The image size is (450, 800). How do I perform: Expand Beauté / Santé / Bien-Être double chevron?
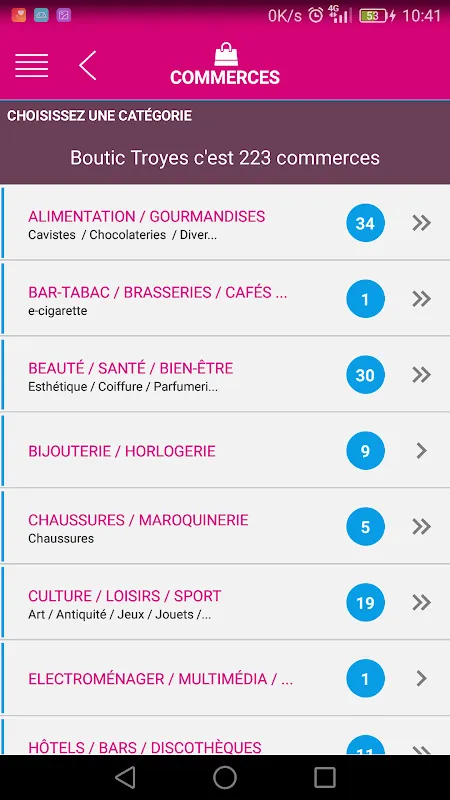pos(422,375)
